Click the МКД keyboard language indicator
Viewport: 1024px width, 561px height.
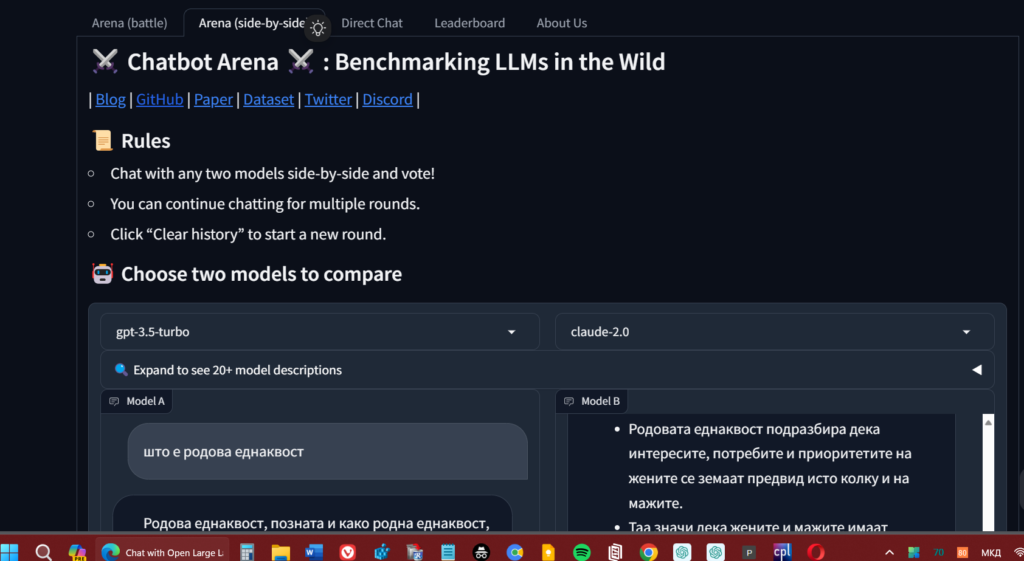click(x=991, y=553)
